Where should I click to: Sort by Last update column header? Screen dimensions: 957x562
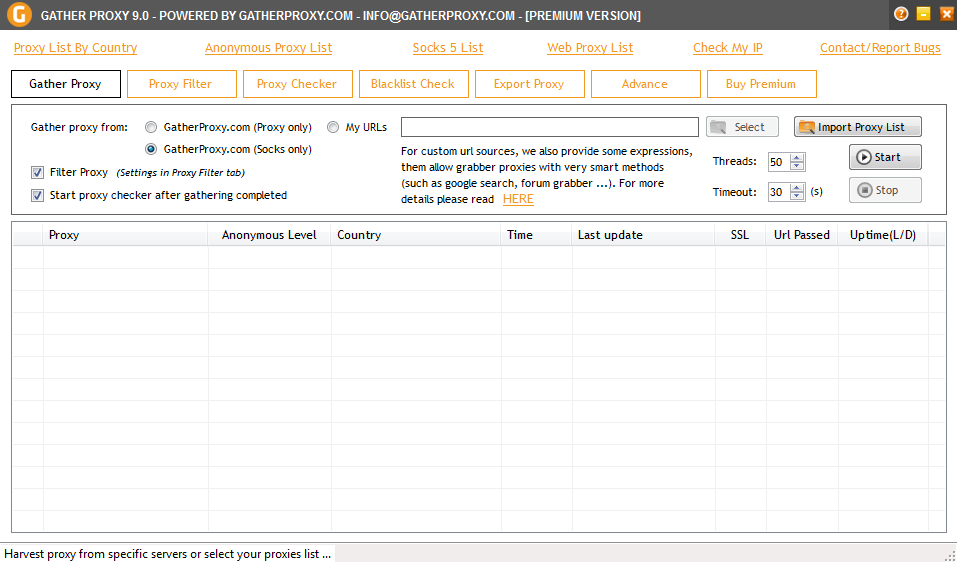pos(643,235)
